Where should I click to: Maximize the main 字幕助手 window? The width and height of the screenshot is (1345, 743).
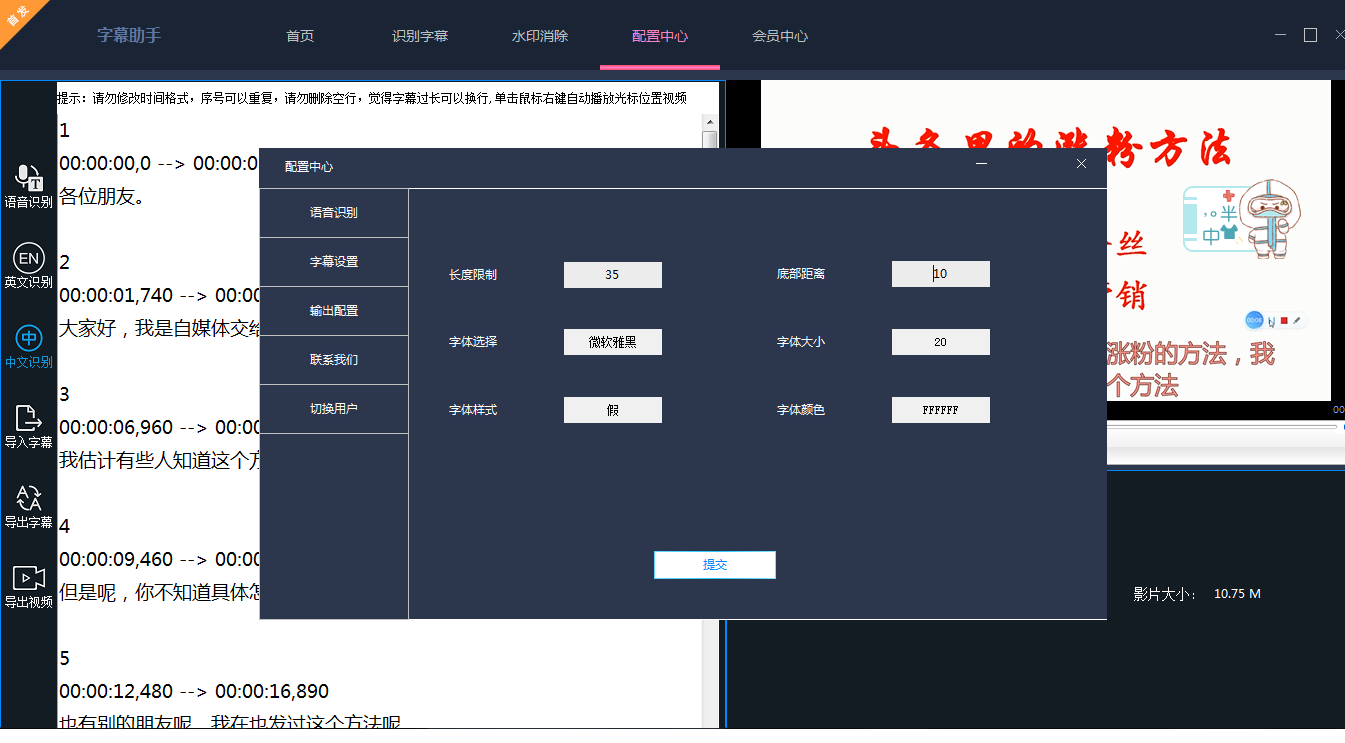tap(1310, 35)
